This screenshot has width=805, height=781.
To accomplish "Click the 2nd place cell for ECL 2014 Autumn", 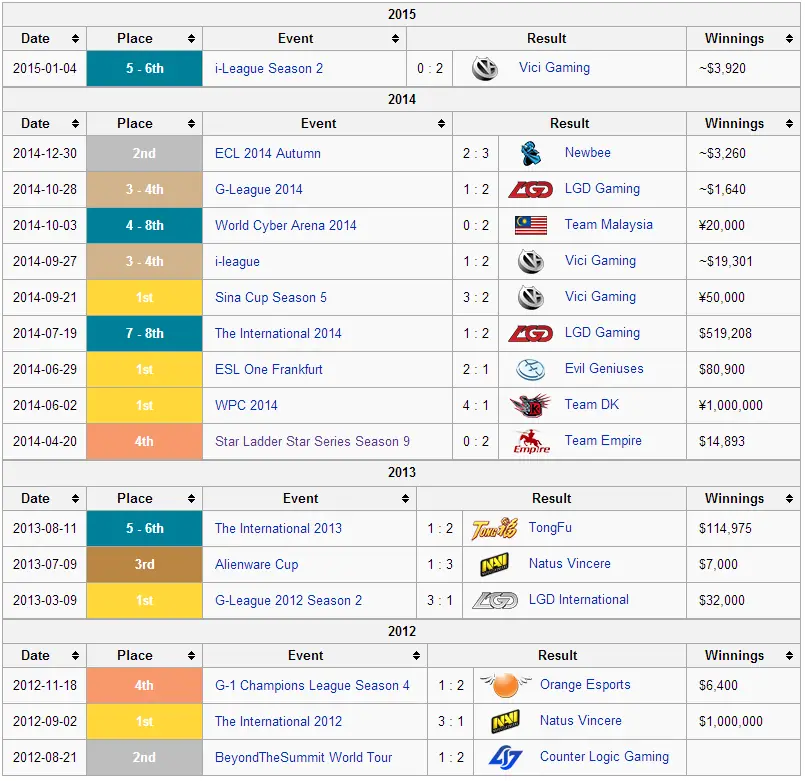I will coord(144,154).
